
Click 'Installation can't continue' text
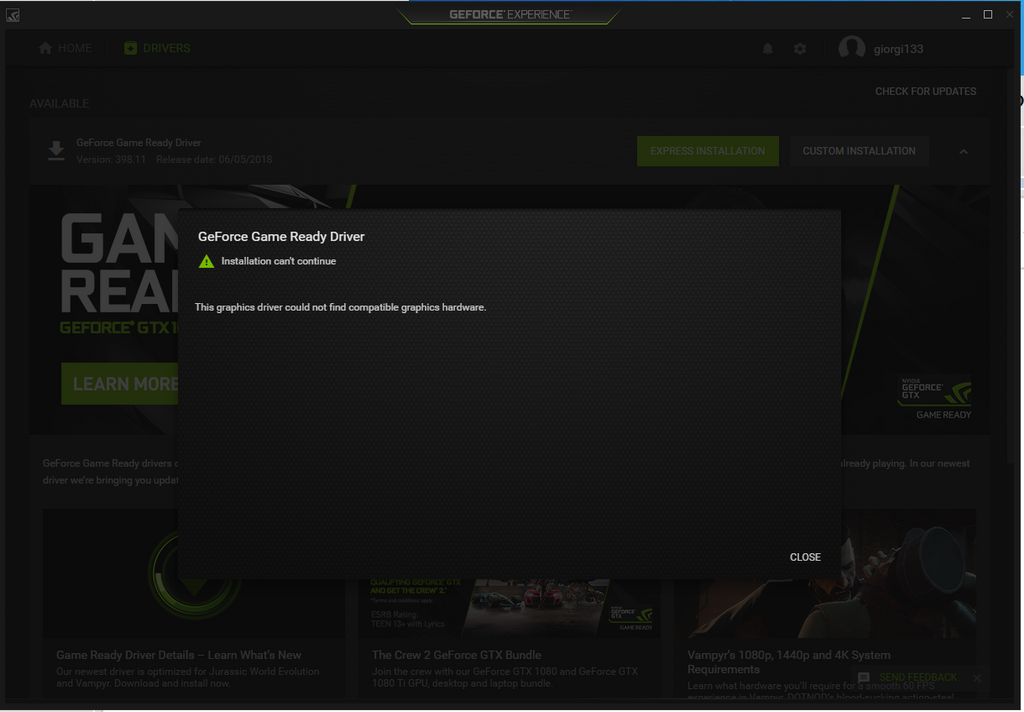point(278,261)
